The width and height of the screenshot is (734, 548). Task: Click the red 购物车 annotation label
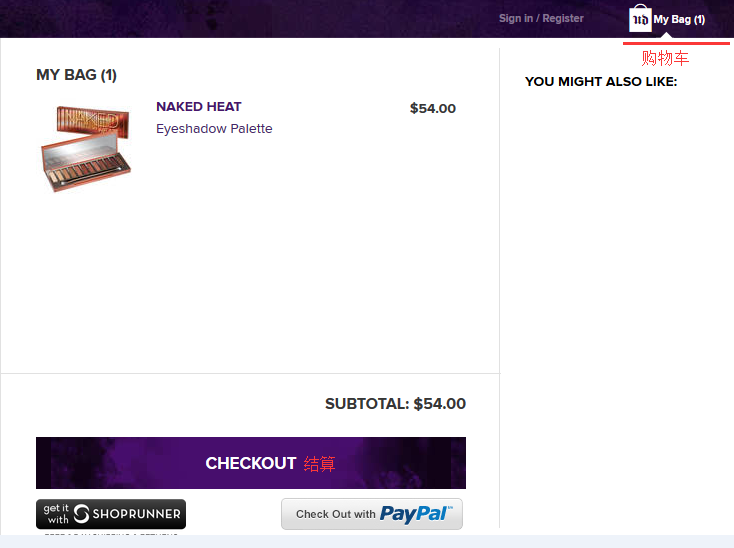pos(665,59)
